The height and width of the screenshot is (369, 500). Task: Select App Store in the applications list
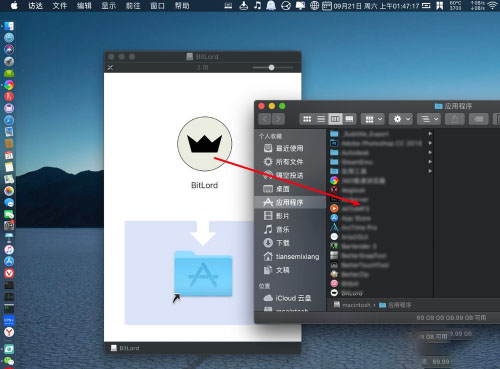tap(380, 218)
